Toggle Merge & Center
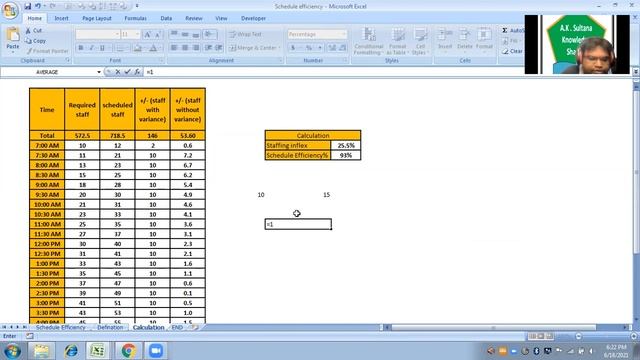Viewport: 640px width, 360px height. pos(253,48)
